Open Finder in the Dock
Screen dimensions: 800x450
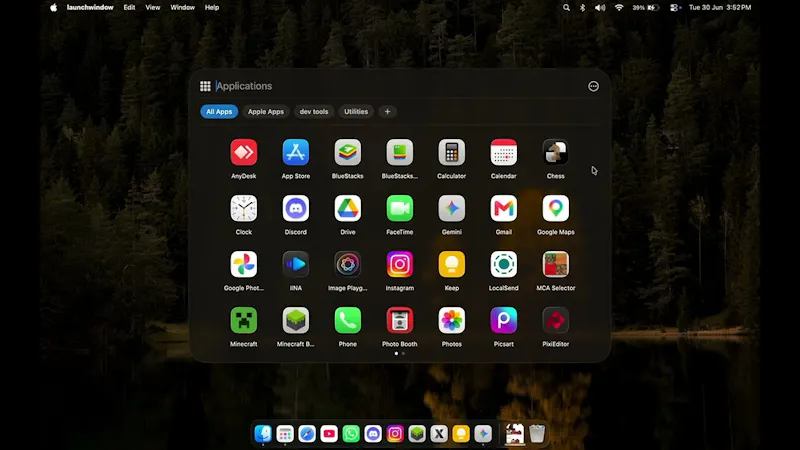click(263, 434)
